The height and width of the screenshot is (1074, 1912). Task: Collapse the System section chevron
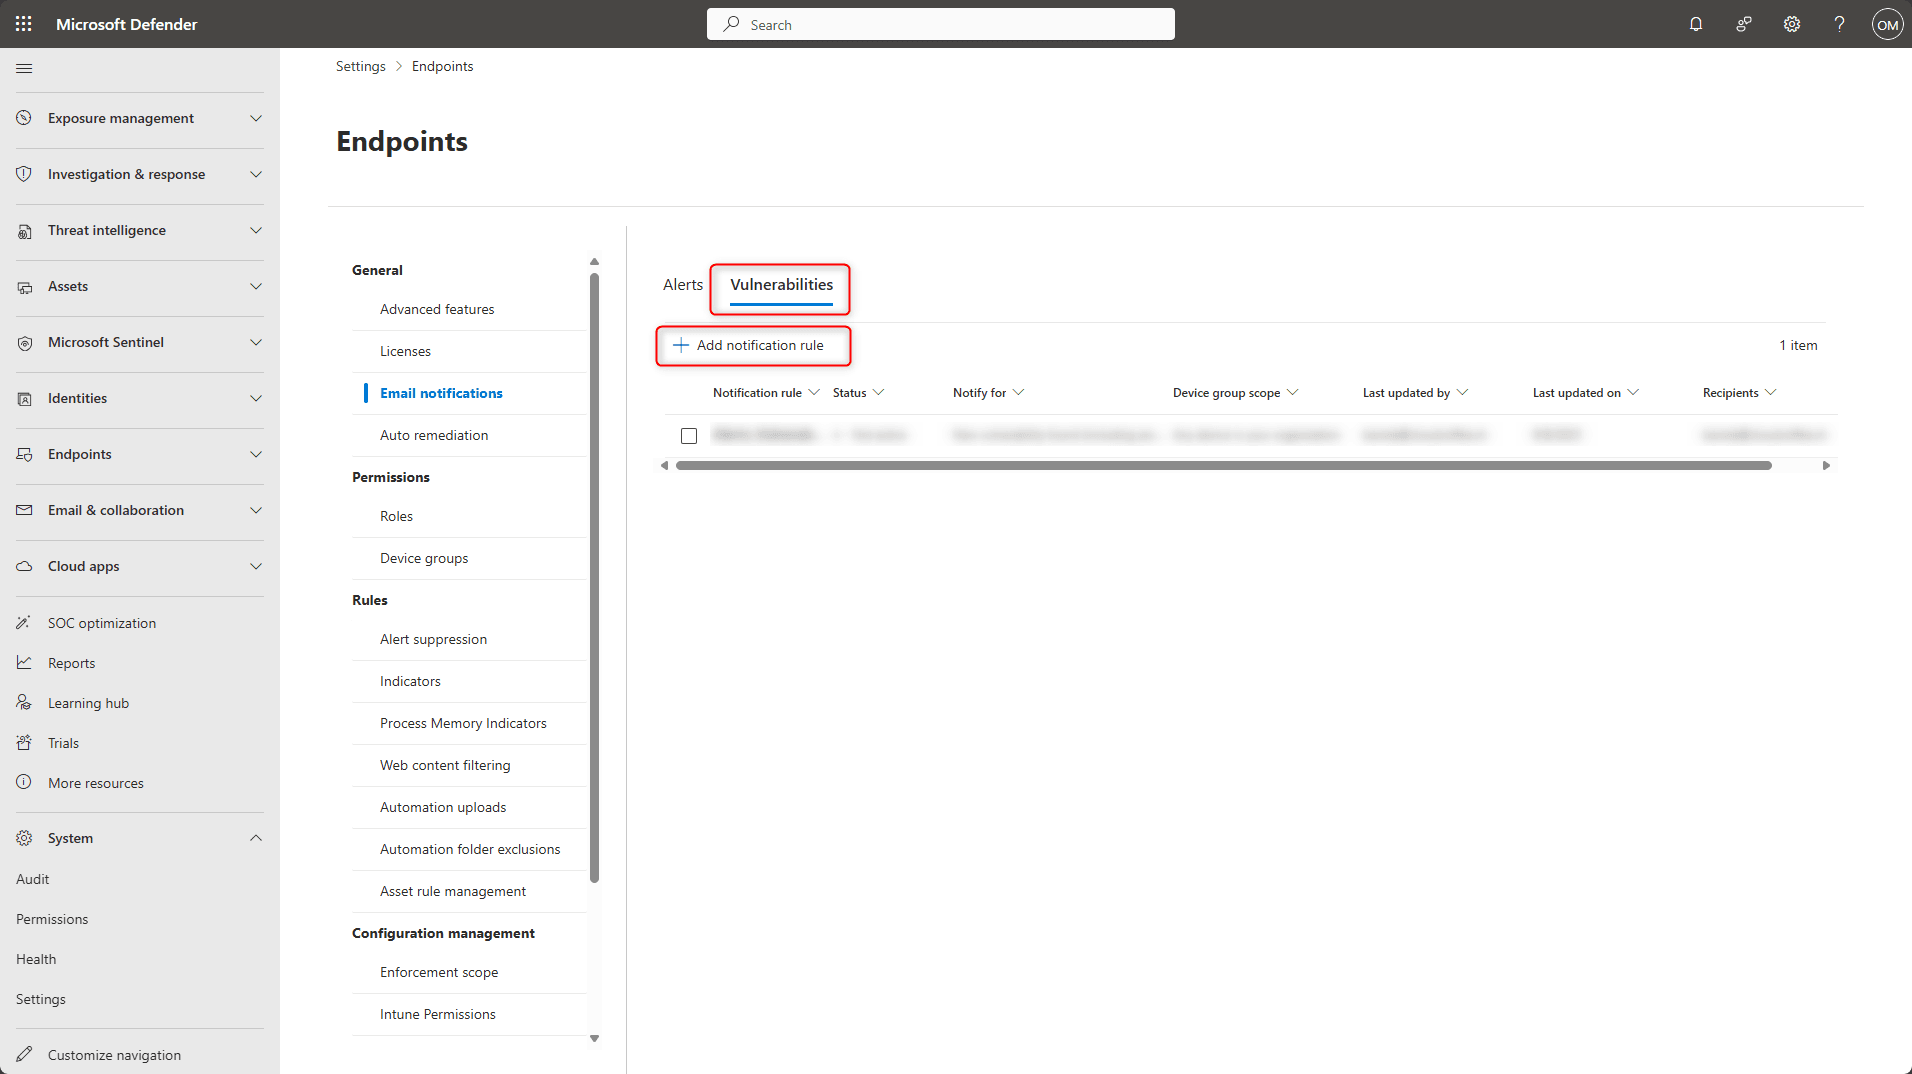pos(256,838)
